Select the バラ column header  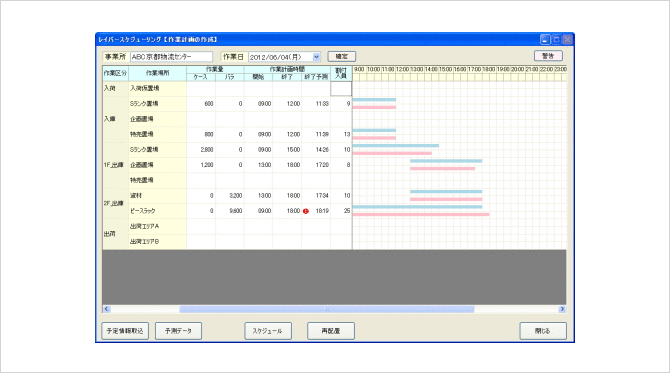229,77
